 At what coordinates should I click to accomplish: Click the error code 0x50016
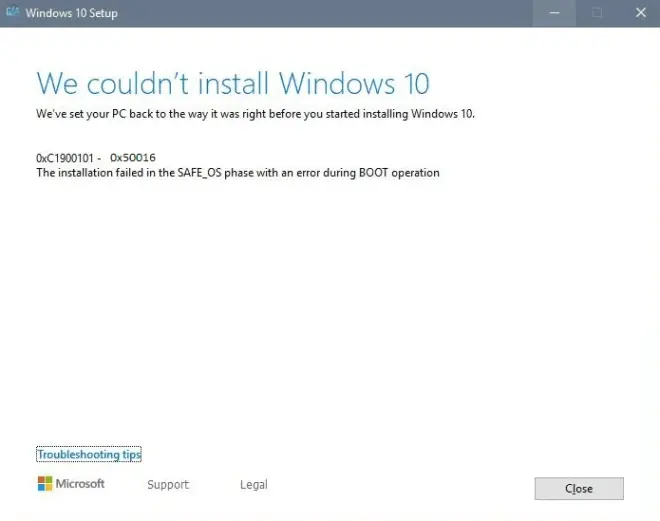pos(133,158)
